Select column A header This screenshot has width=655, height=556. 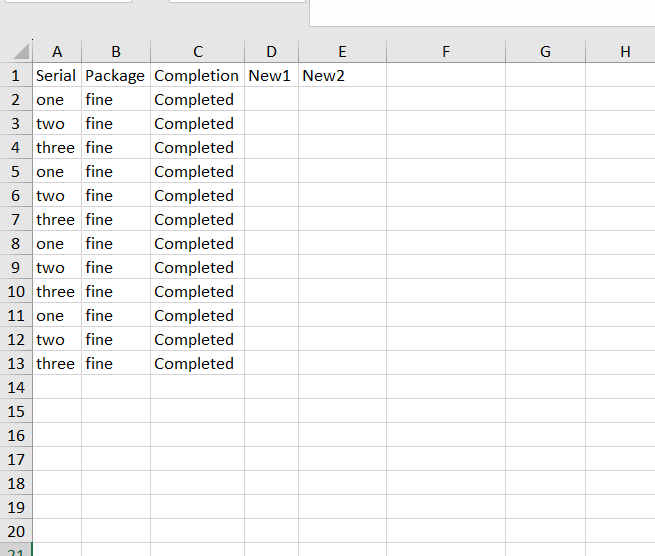(x=57, y=52)
